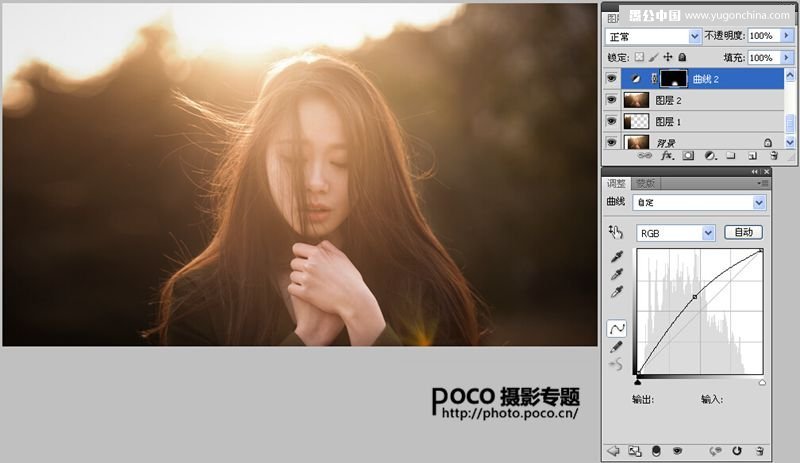
Task: Select the draw curve pencil tool
Action: tap(616, 347)
